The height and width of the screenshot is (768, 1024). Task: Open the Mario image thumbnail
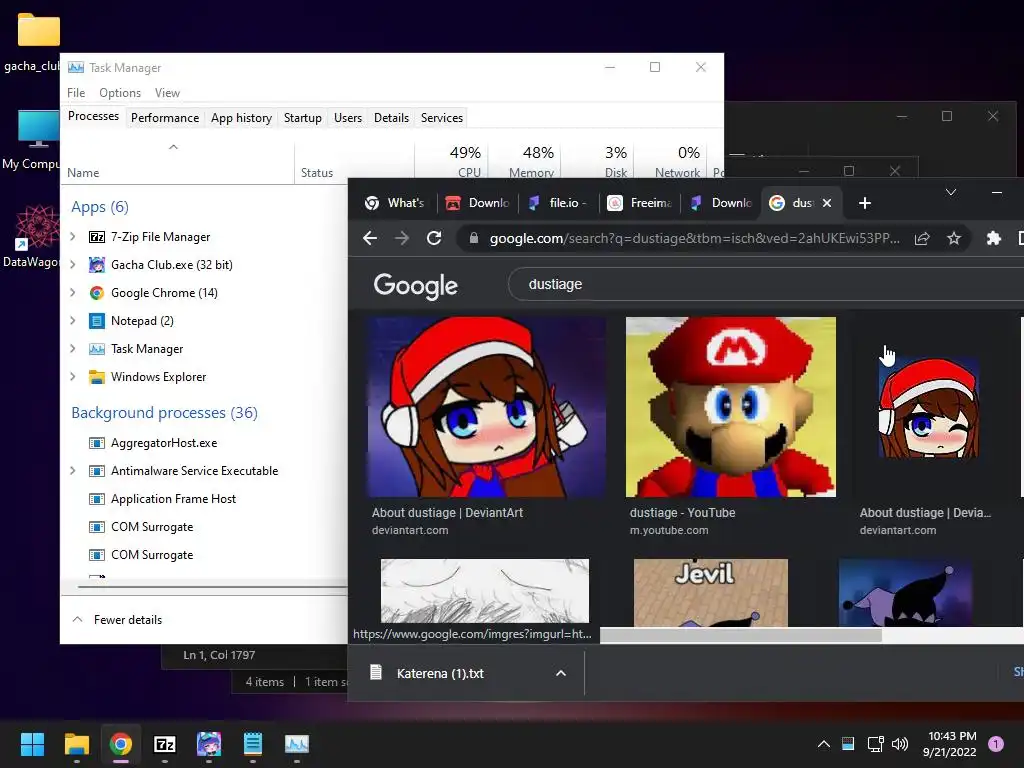point(731,407)
